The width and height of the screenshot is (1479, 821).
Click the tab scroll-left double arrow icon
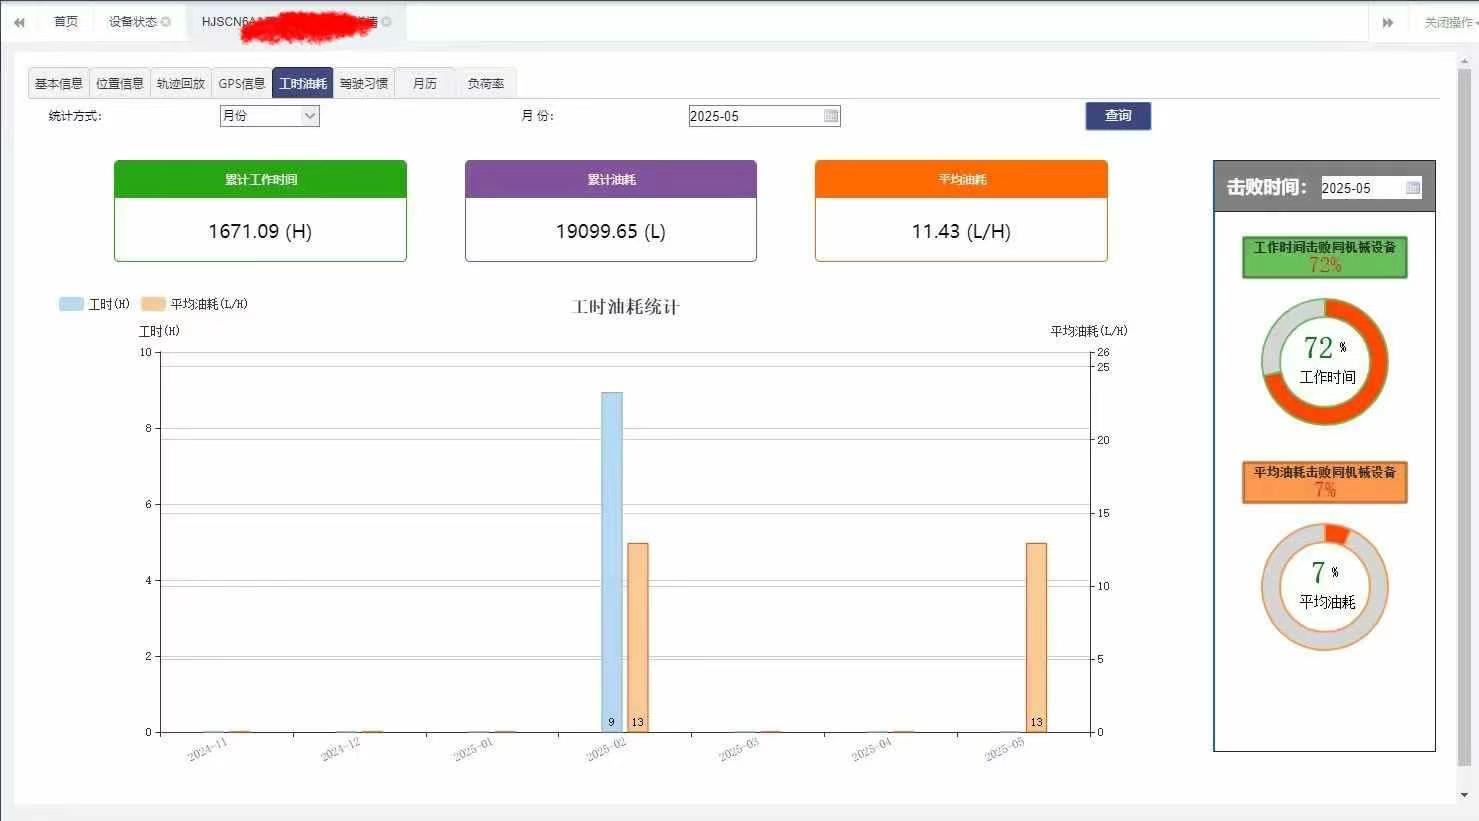point(18,22)
